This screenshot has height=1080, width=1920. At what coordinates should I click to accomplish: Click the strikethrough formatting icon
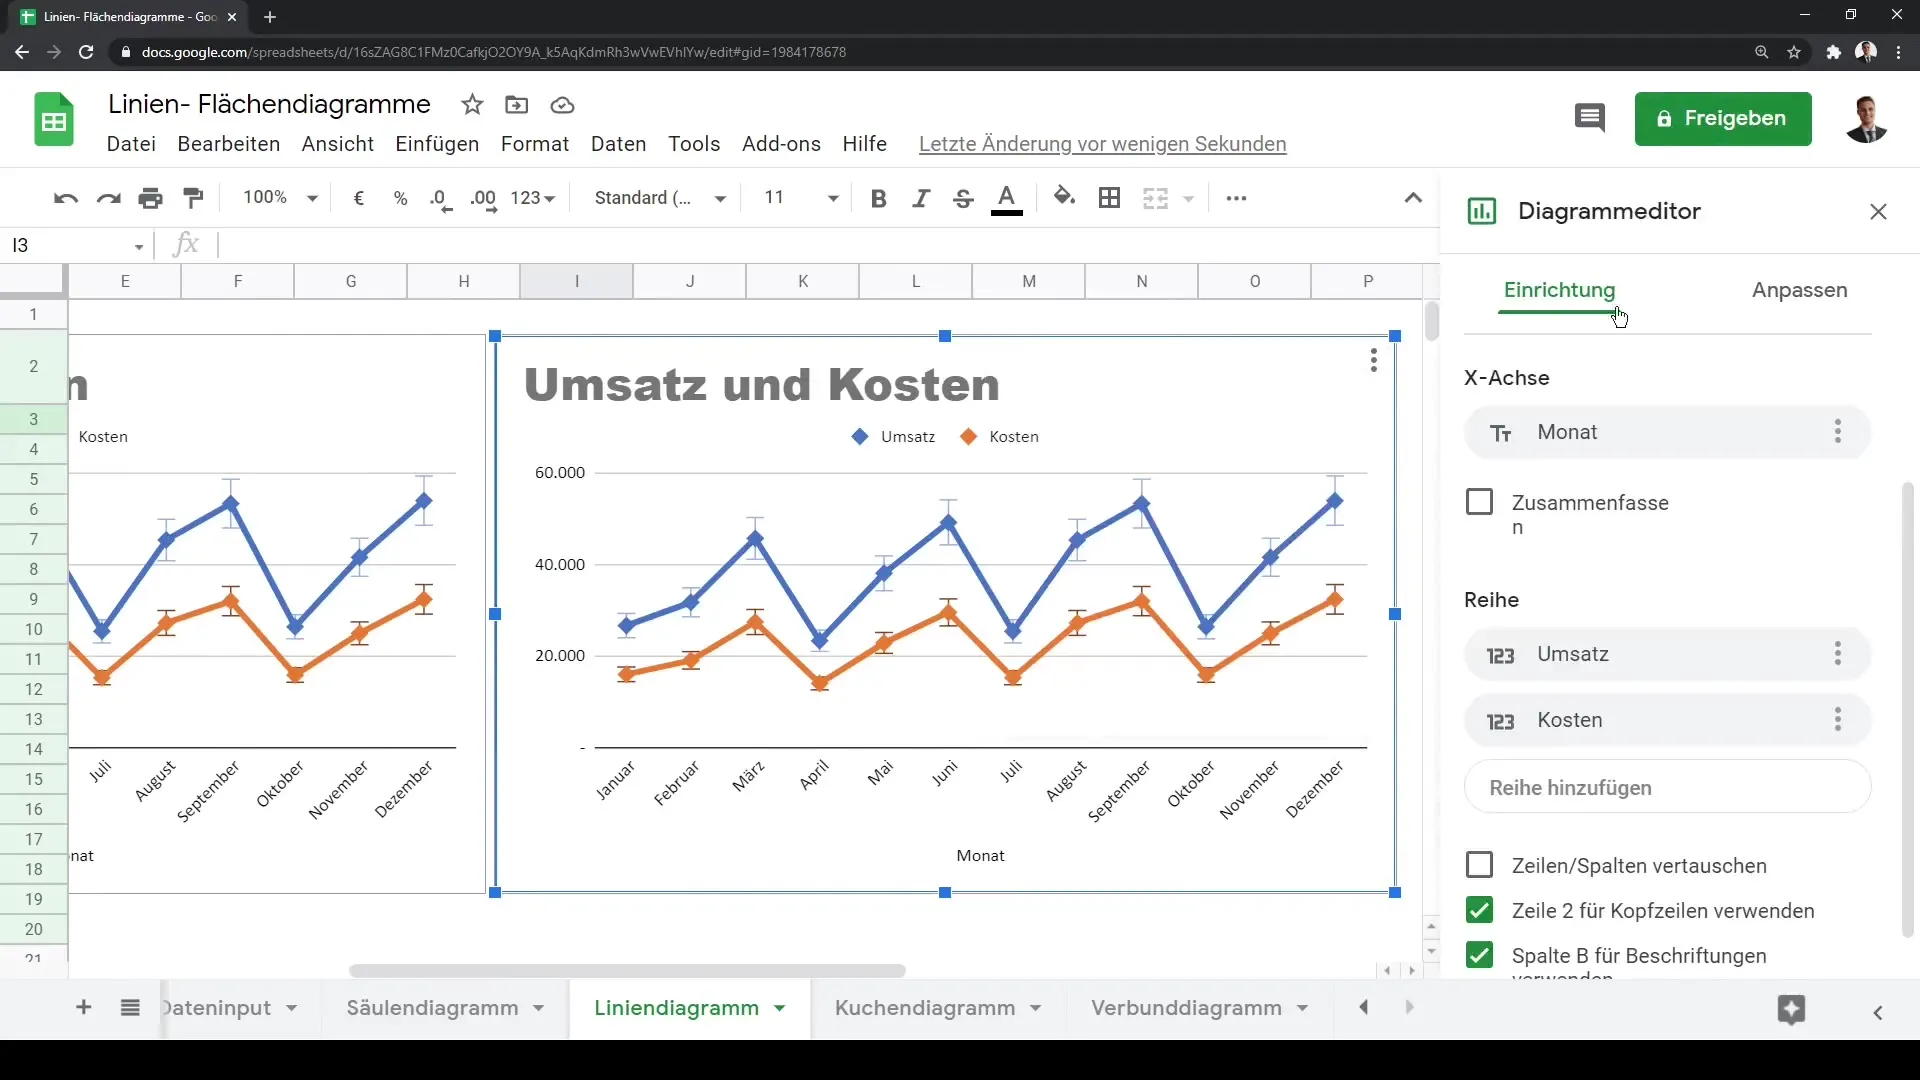coord(964,198)
